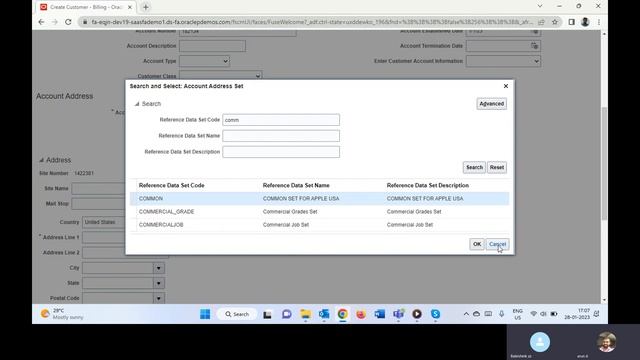This screenshot has width=640, height=360.
Task: Click the Reference Data Set Name field
Action: [281, 136]
